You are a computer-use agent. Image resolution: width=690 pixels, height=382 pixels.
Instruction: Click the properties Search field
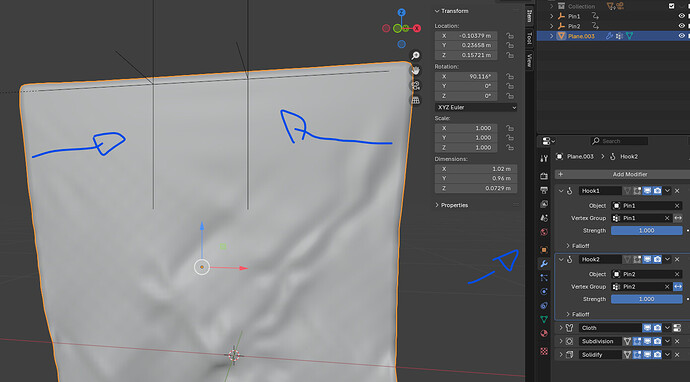coord(619,141)
